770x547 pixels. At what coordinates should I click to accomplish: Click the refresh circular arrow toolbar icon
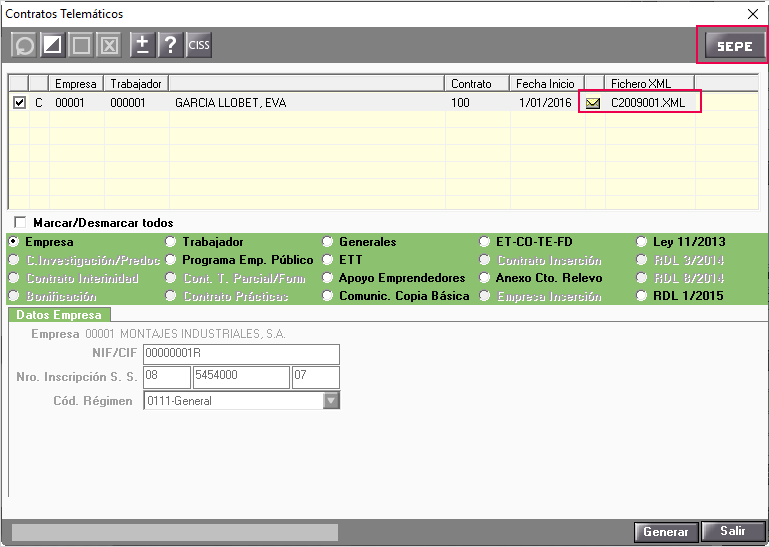click(x=24, y=45)
